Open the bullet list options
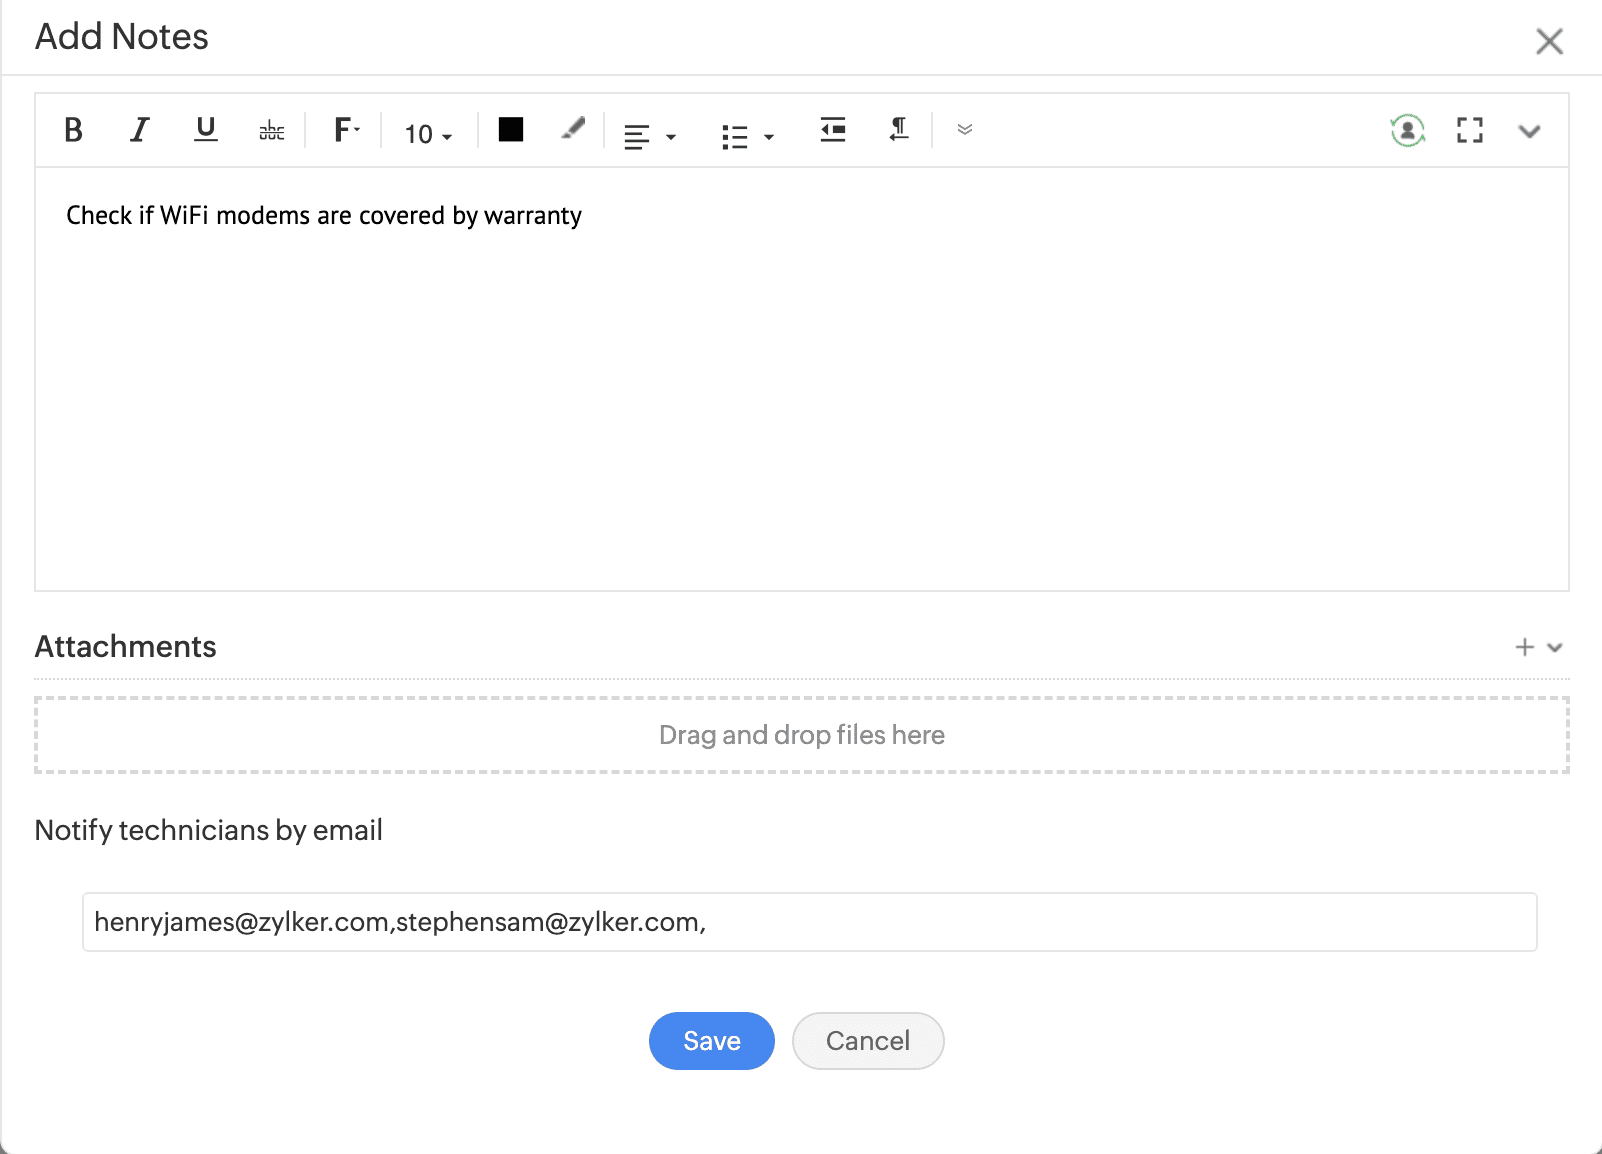 [747, 136]
